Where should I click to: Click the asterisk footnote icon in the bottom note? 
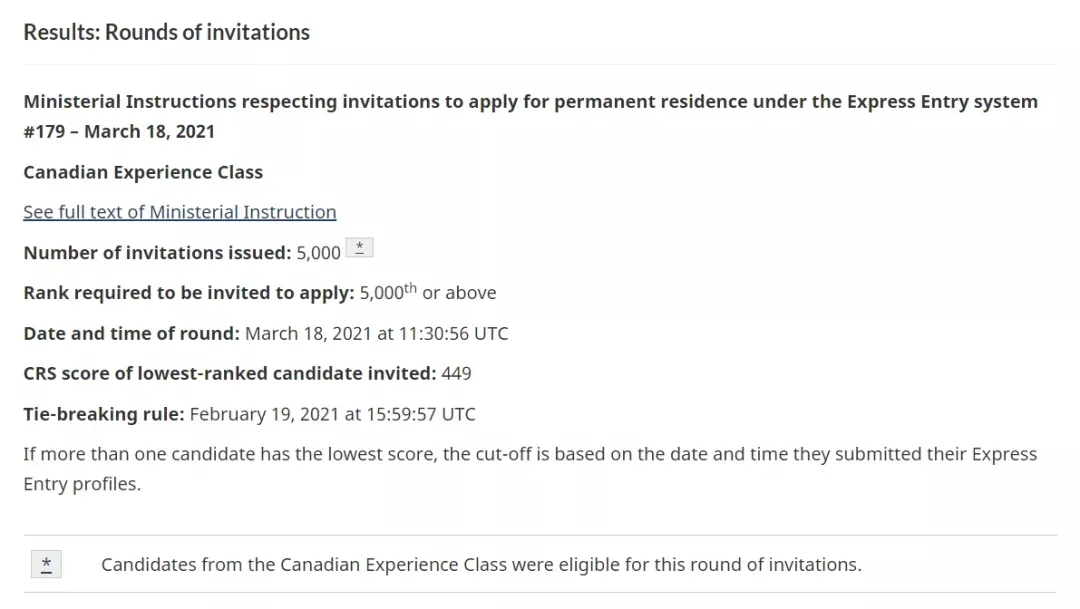46,564
